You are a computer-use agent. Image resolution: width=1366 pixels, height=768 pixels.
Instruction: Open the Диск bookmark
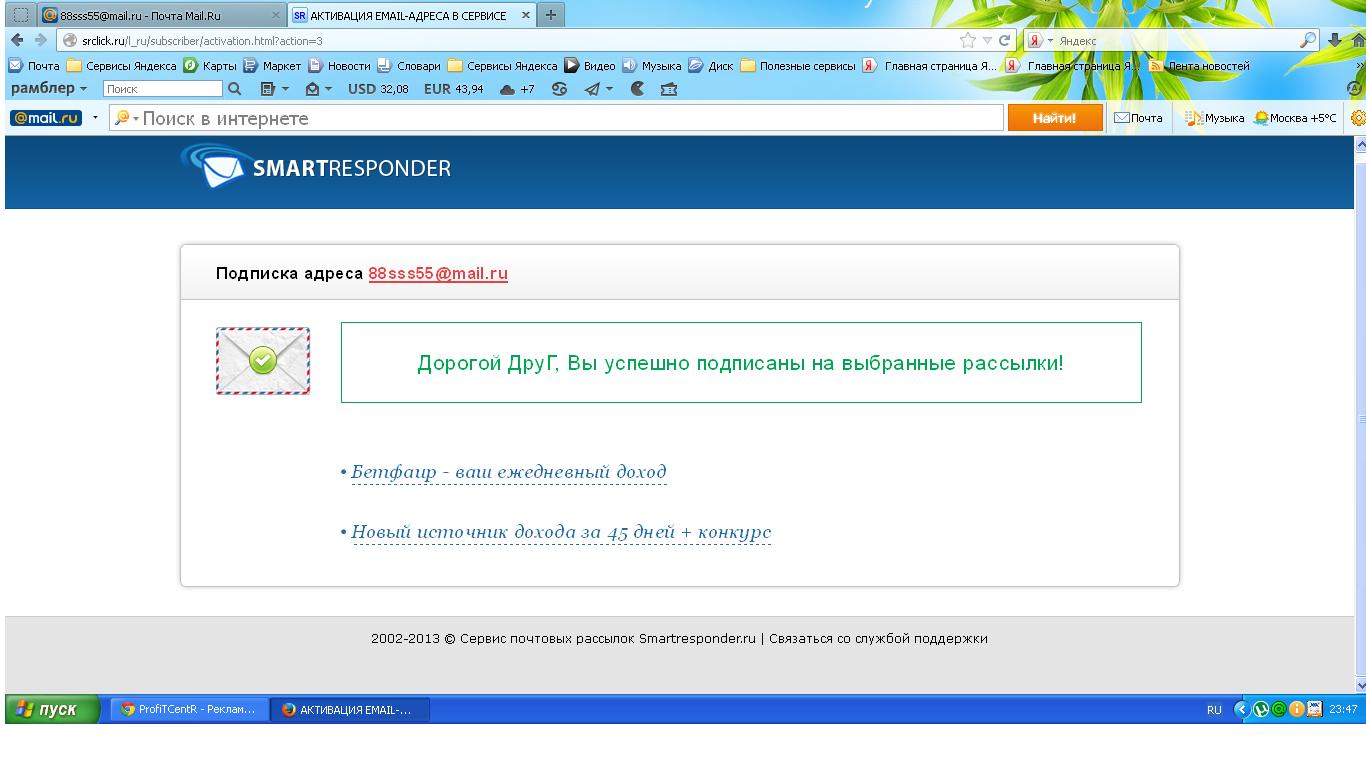[711, 66]
